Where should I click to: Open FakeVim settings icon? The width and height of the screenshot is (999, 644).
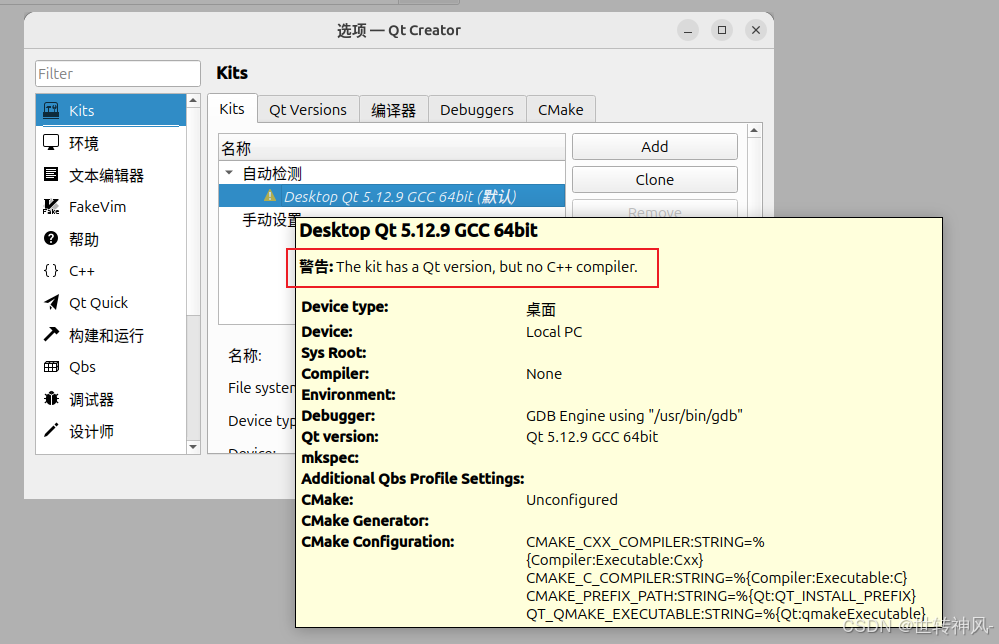[x=51, y=206]
